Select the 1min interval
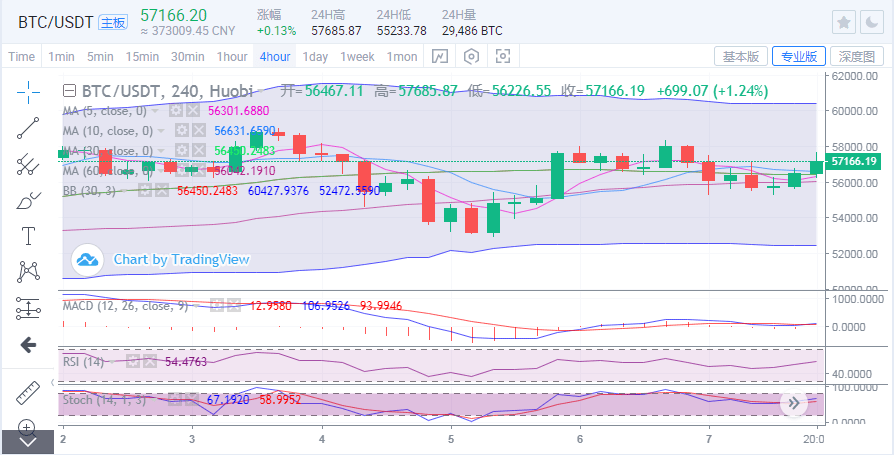The image size is (894, 455). tap(61, 56)
